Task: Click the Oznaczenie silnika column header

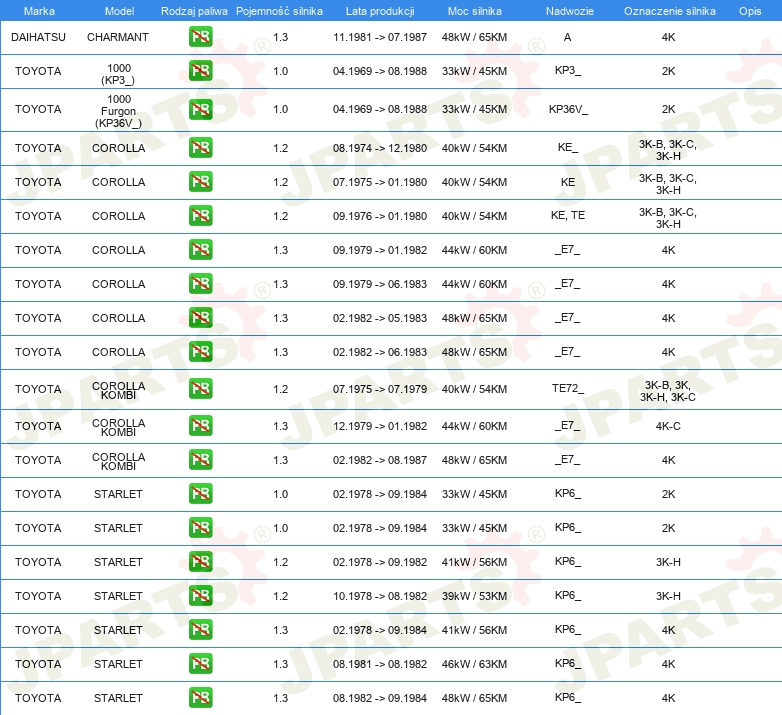Action: (x=669, y=10)
